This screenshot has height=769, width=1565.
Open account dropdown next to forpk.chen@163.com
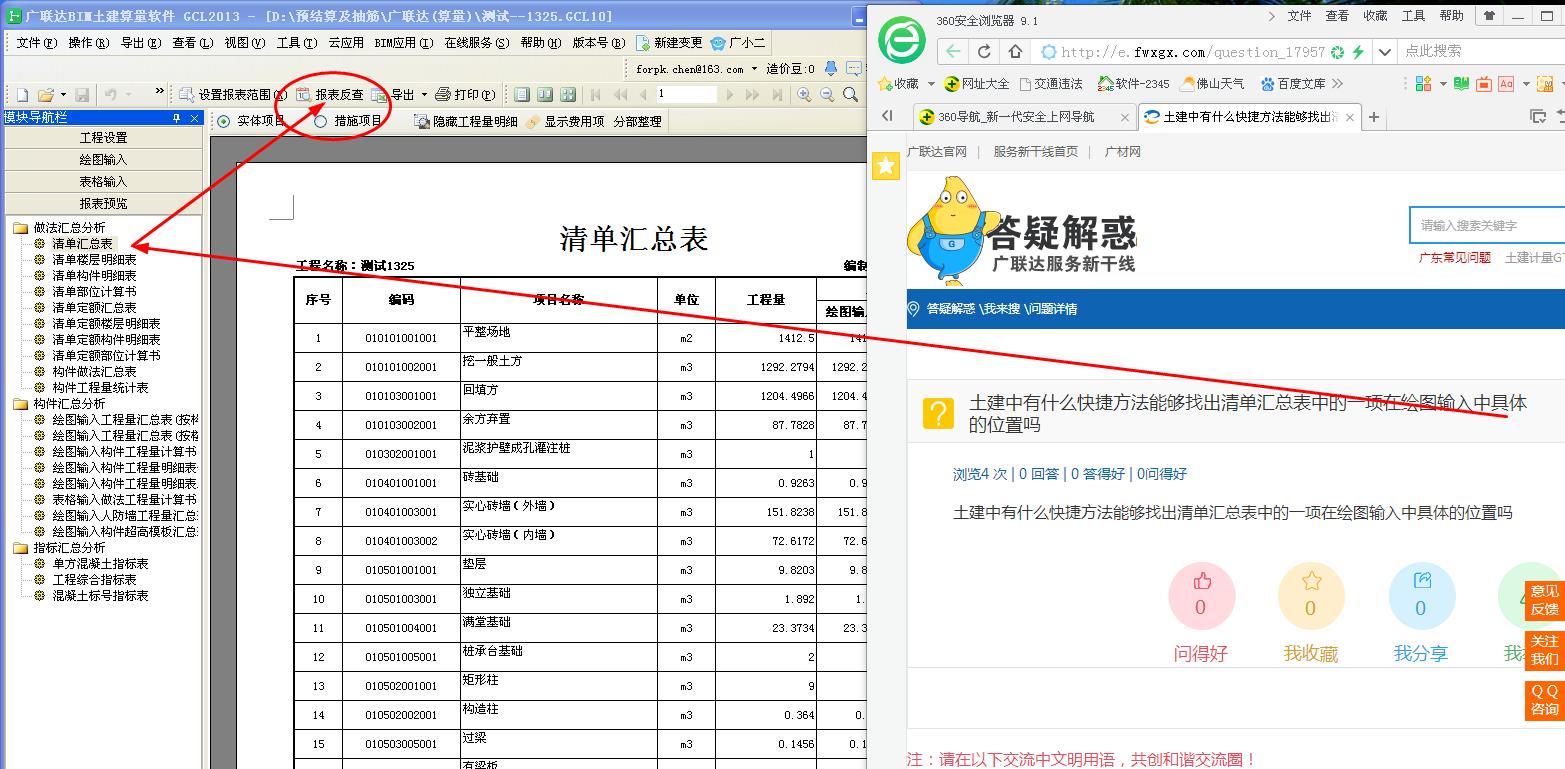(x=756, y=69)
